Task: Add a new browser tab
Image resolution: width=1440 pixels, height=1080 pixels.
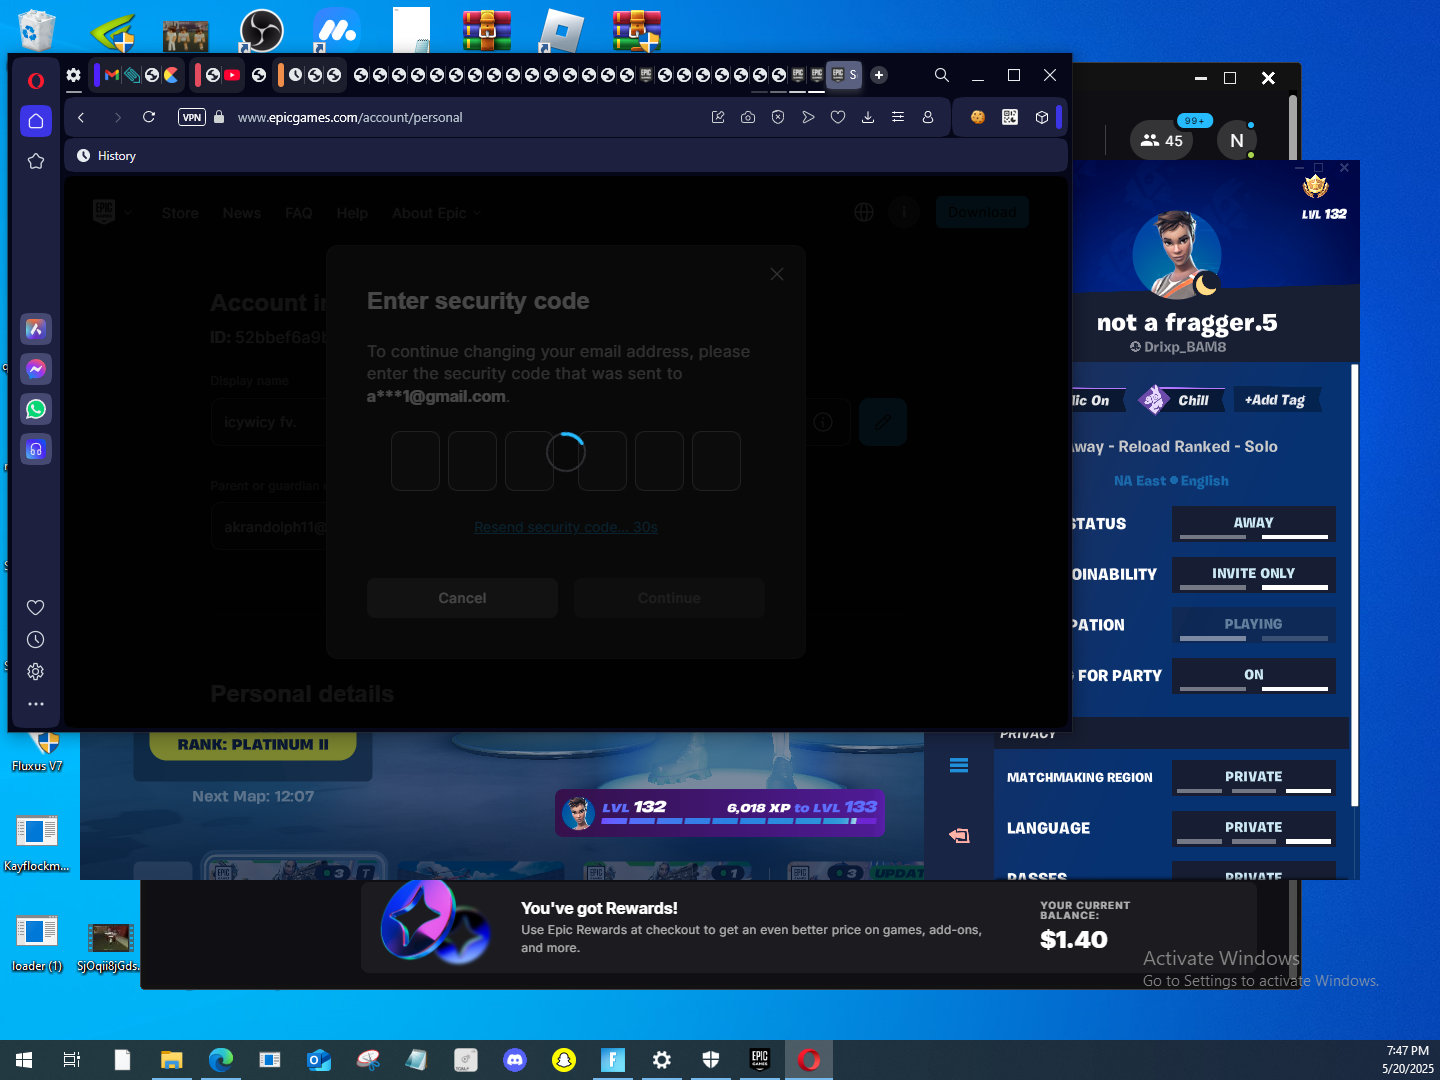Action: pos(879,75)
